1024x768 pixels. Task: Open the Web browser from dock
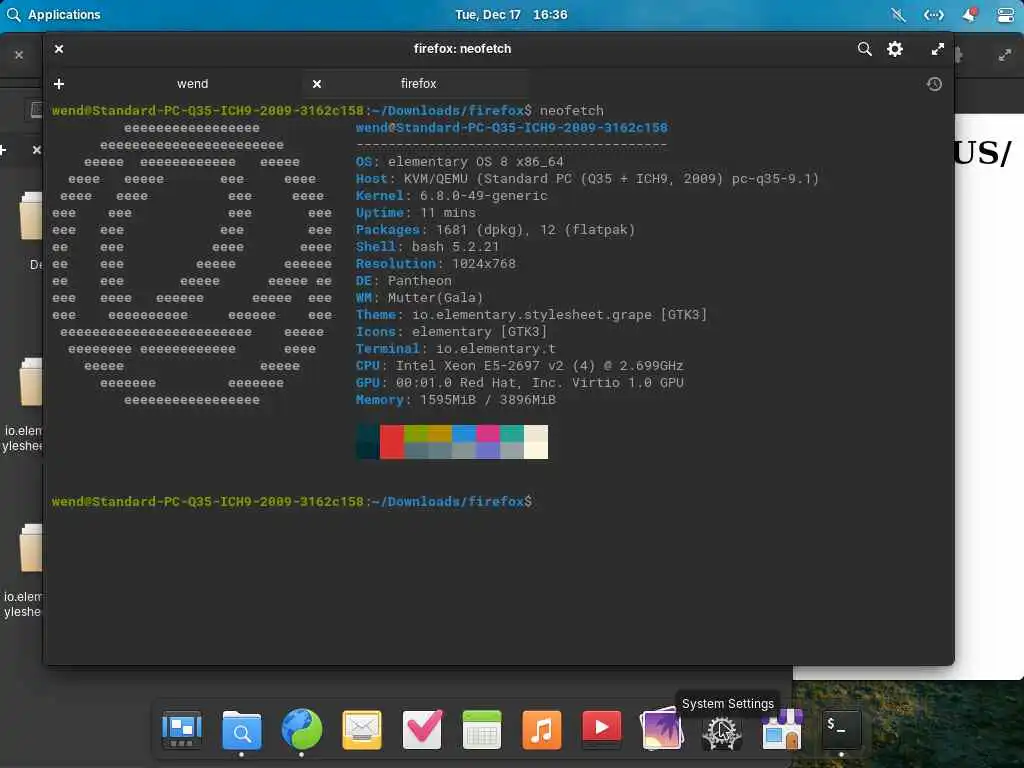coord(302,729)
